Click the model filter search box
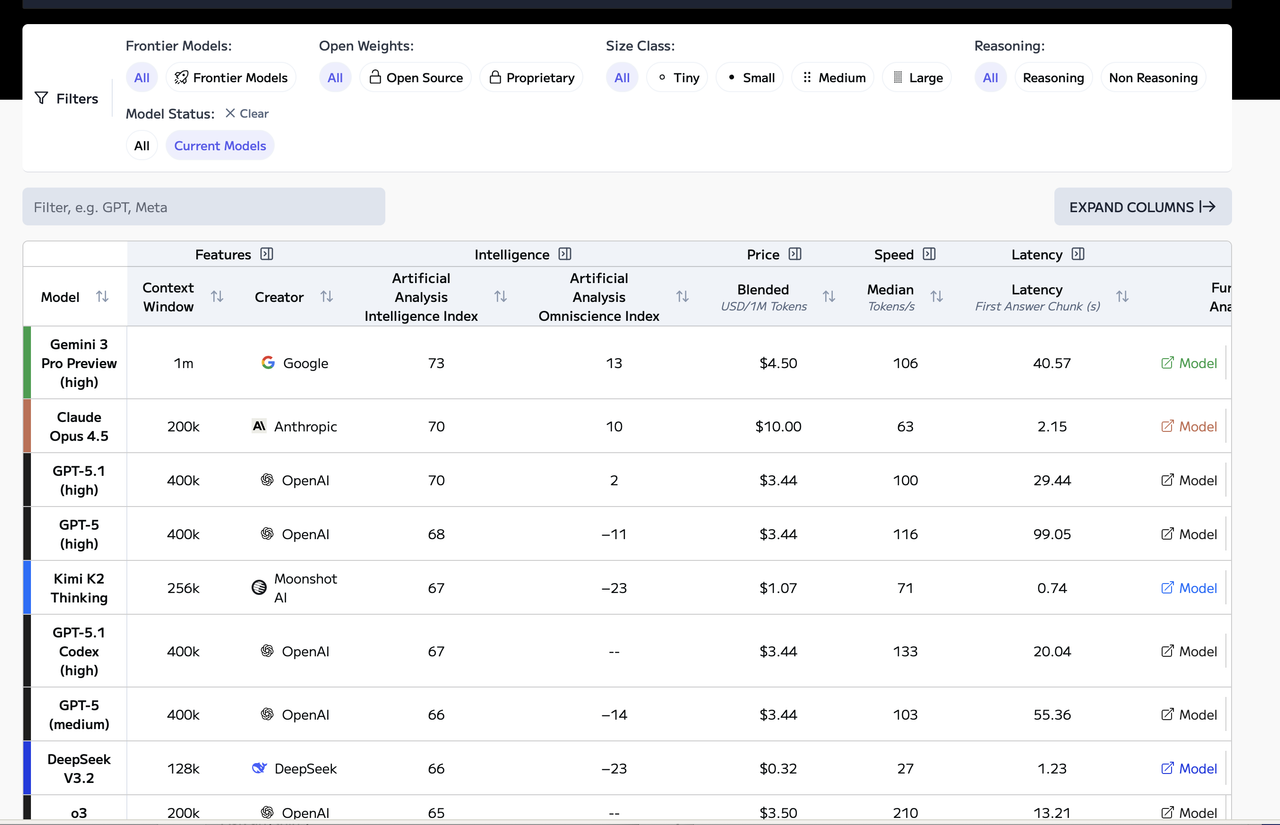 203,206
